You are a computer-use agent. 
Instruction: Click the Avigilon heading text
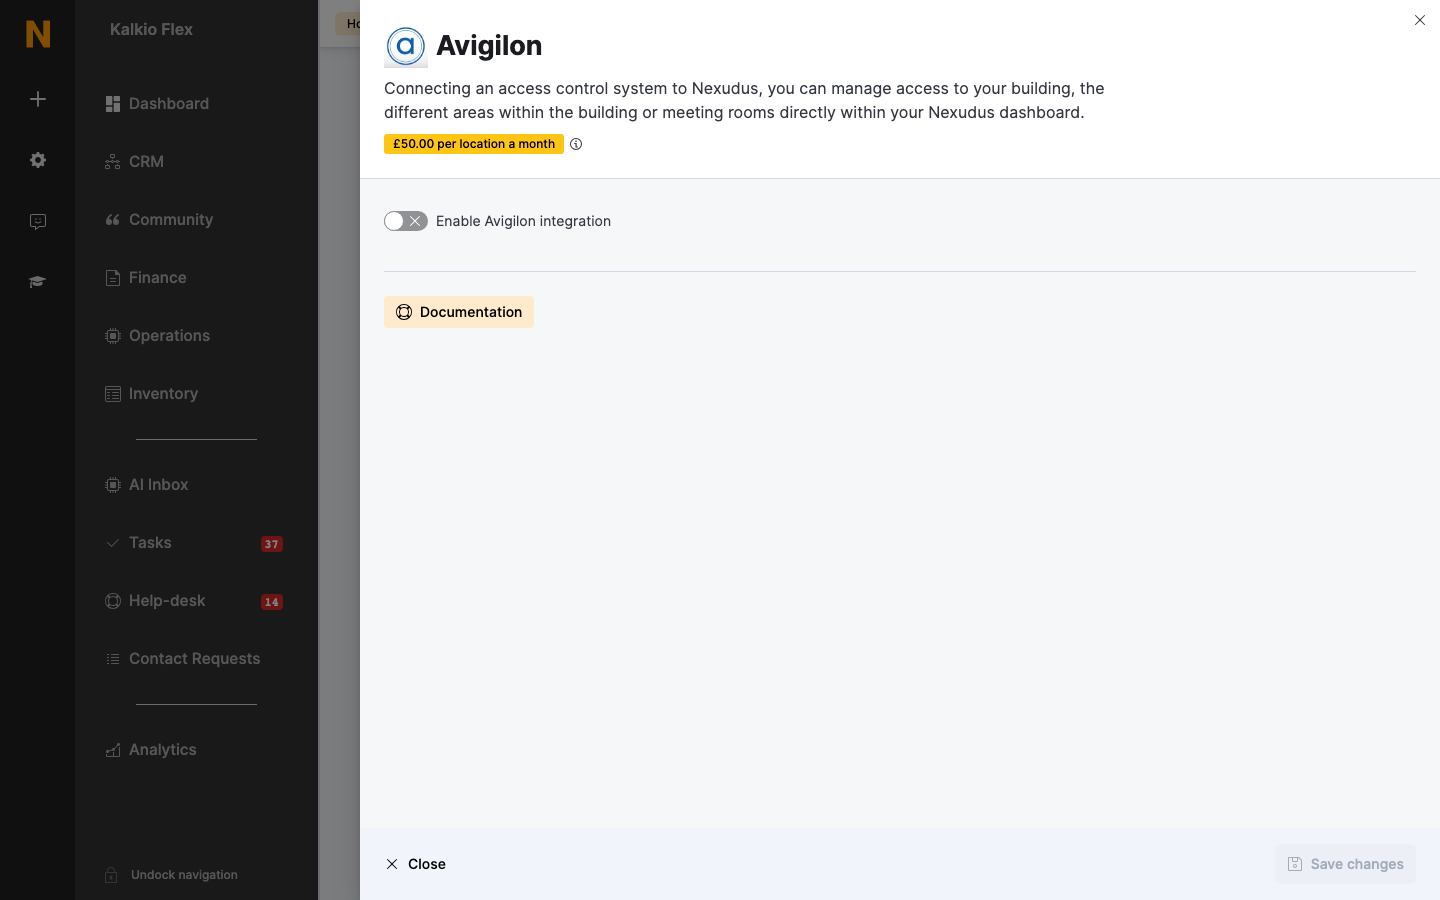pos(489,46)
